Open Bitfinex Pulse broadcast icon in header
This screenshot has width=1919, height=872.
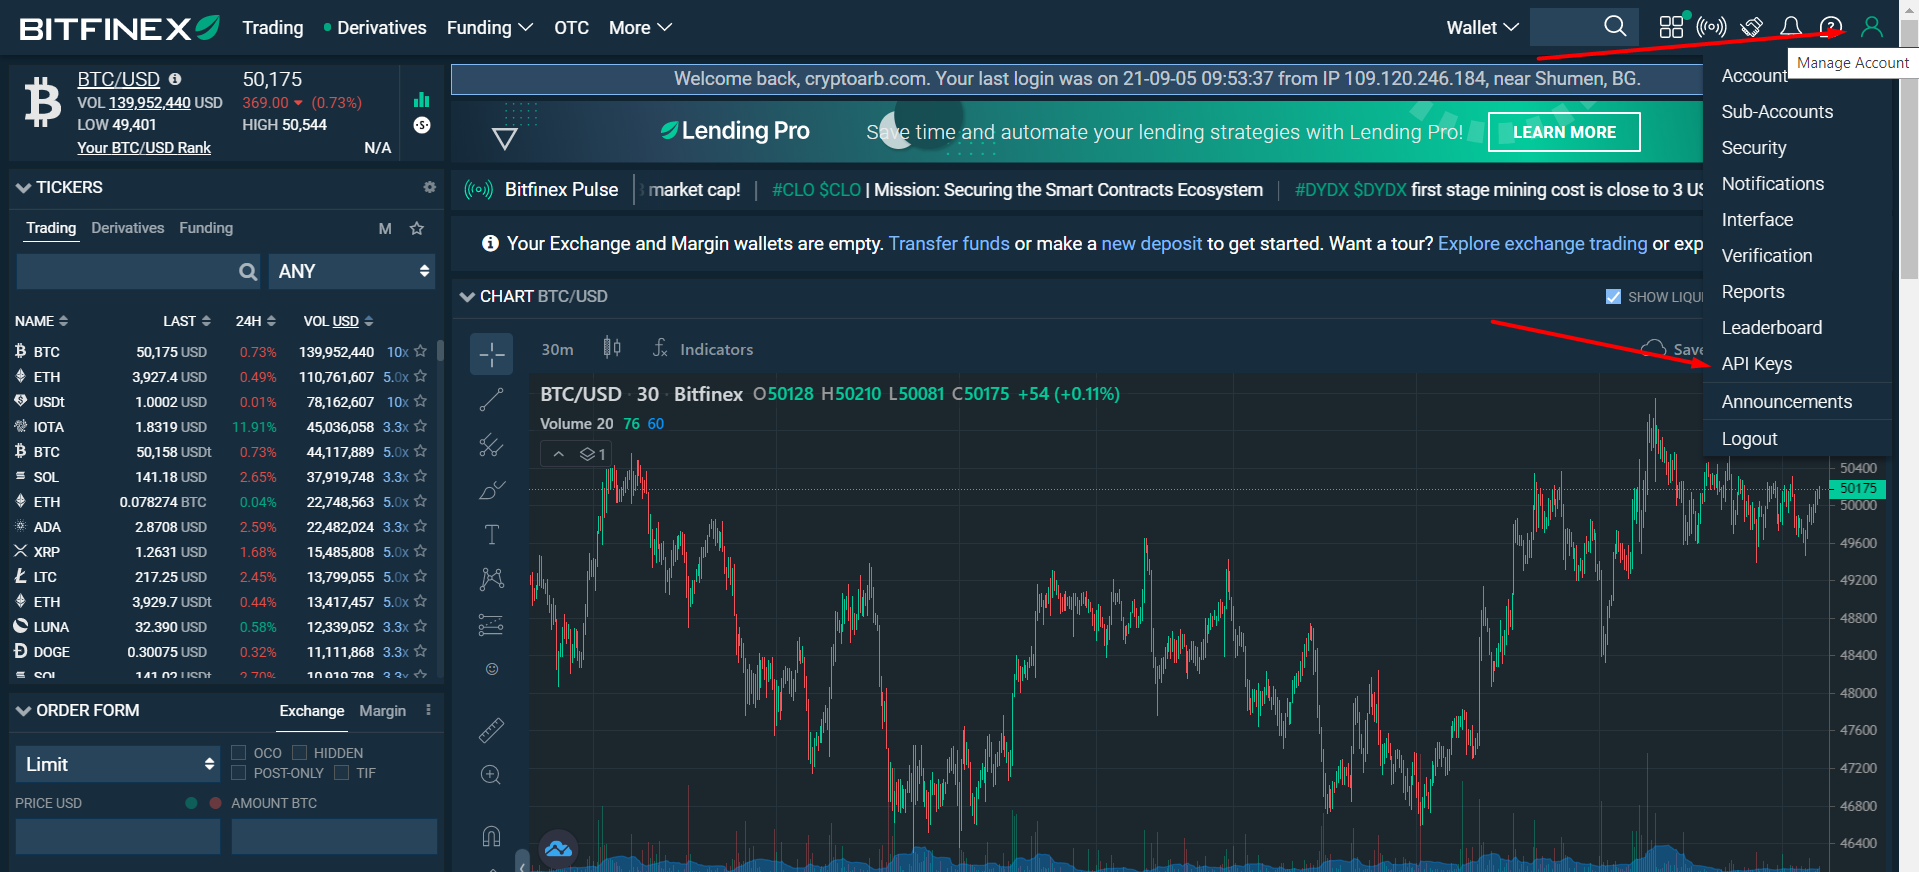click(x=1711, y=27)
